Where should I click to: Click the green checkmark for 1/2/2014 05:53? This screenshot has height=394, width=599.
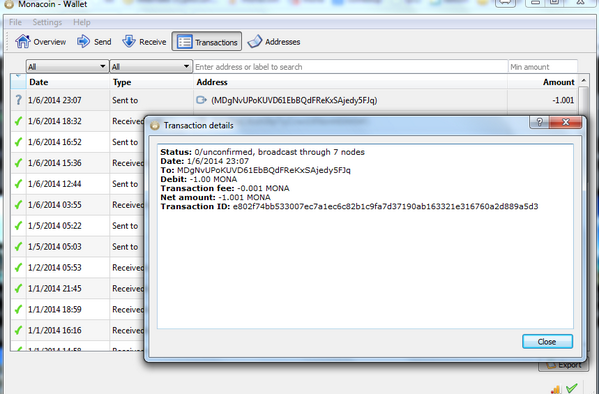(18, 268)
